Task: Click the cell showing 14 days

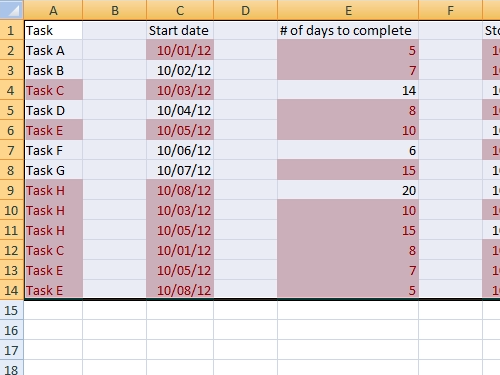Action: [348, 90]
